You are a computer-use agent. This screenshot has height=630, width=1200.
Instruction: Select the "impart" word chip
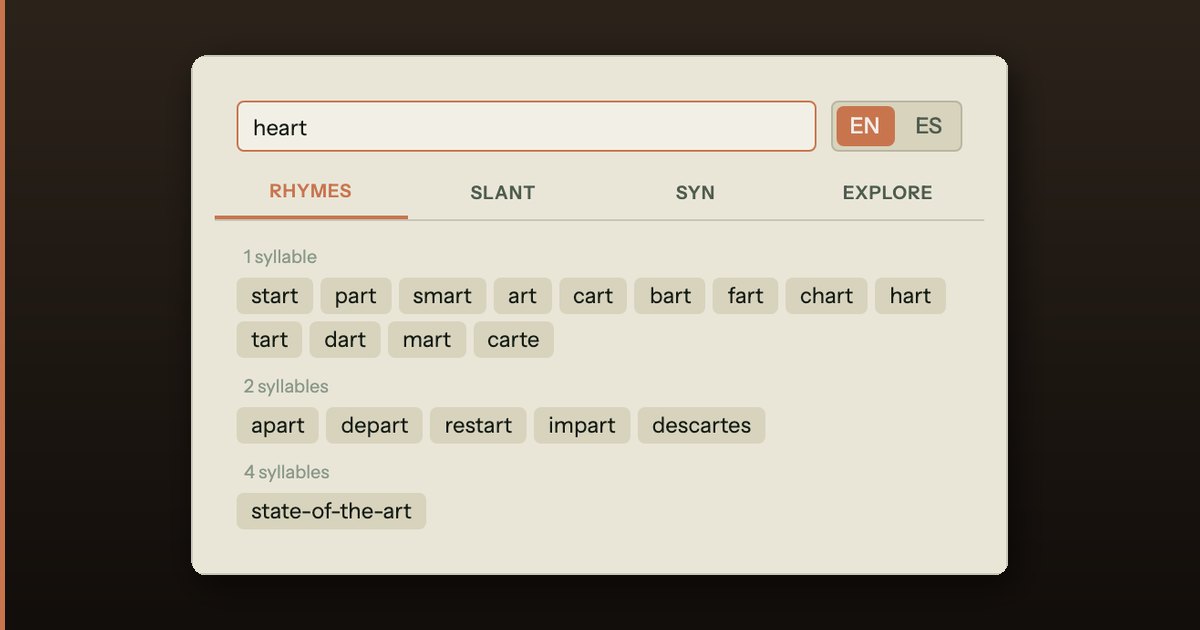pyautogui.click(x=582, y=426)
